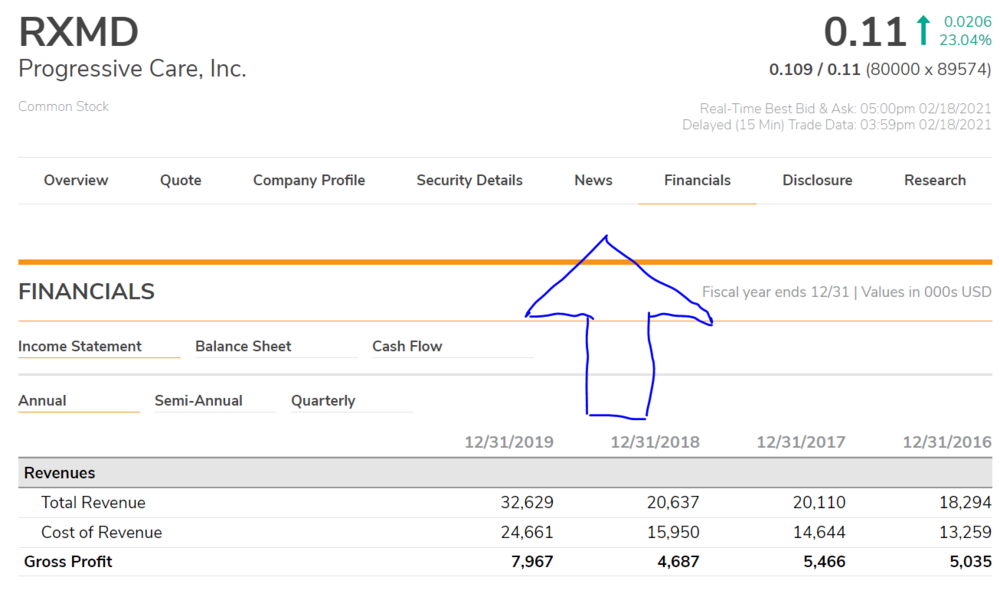Switch to Semi-Annual reporting period
Screen dimensions: 1000x600
[x=198, y=401]
